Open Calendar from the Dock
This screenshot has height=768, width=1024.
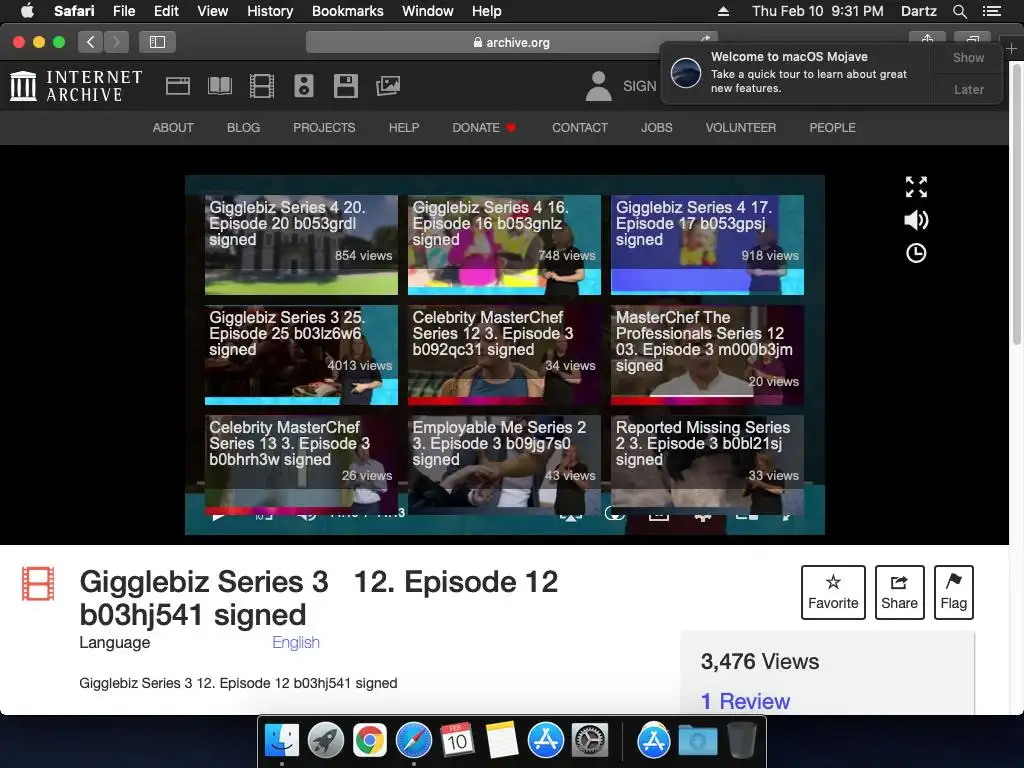coord(457,741)
